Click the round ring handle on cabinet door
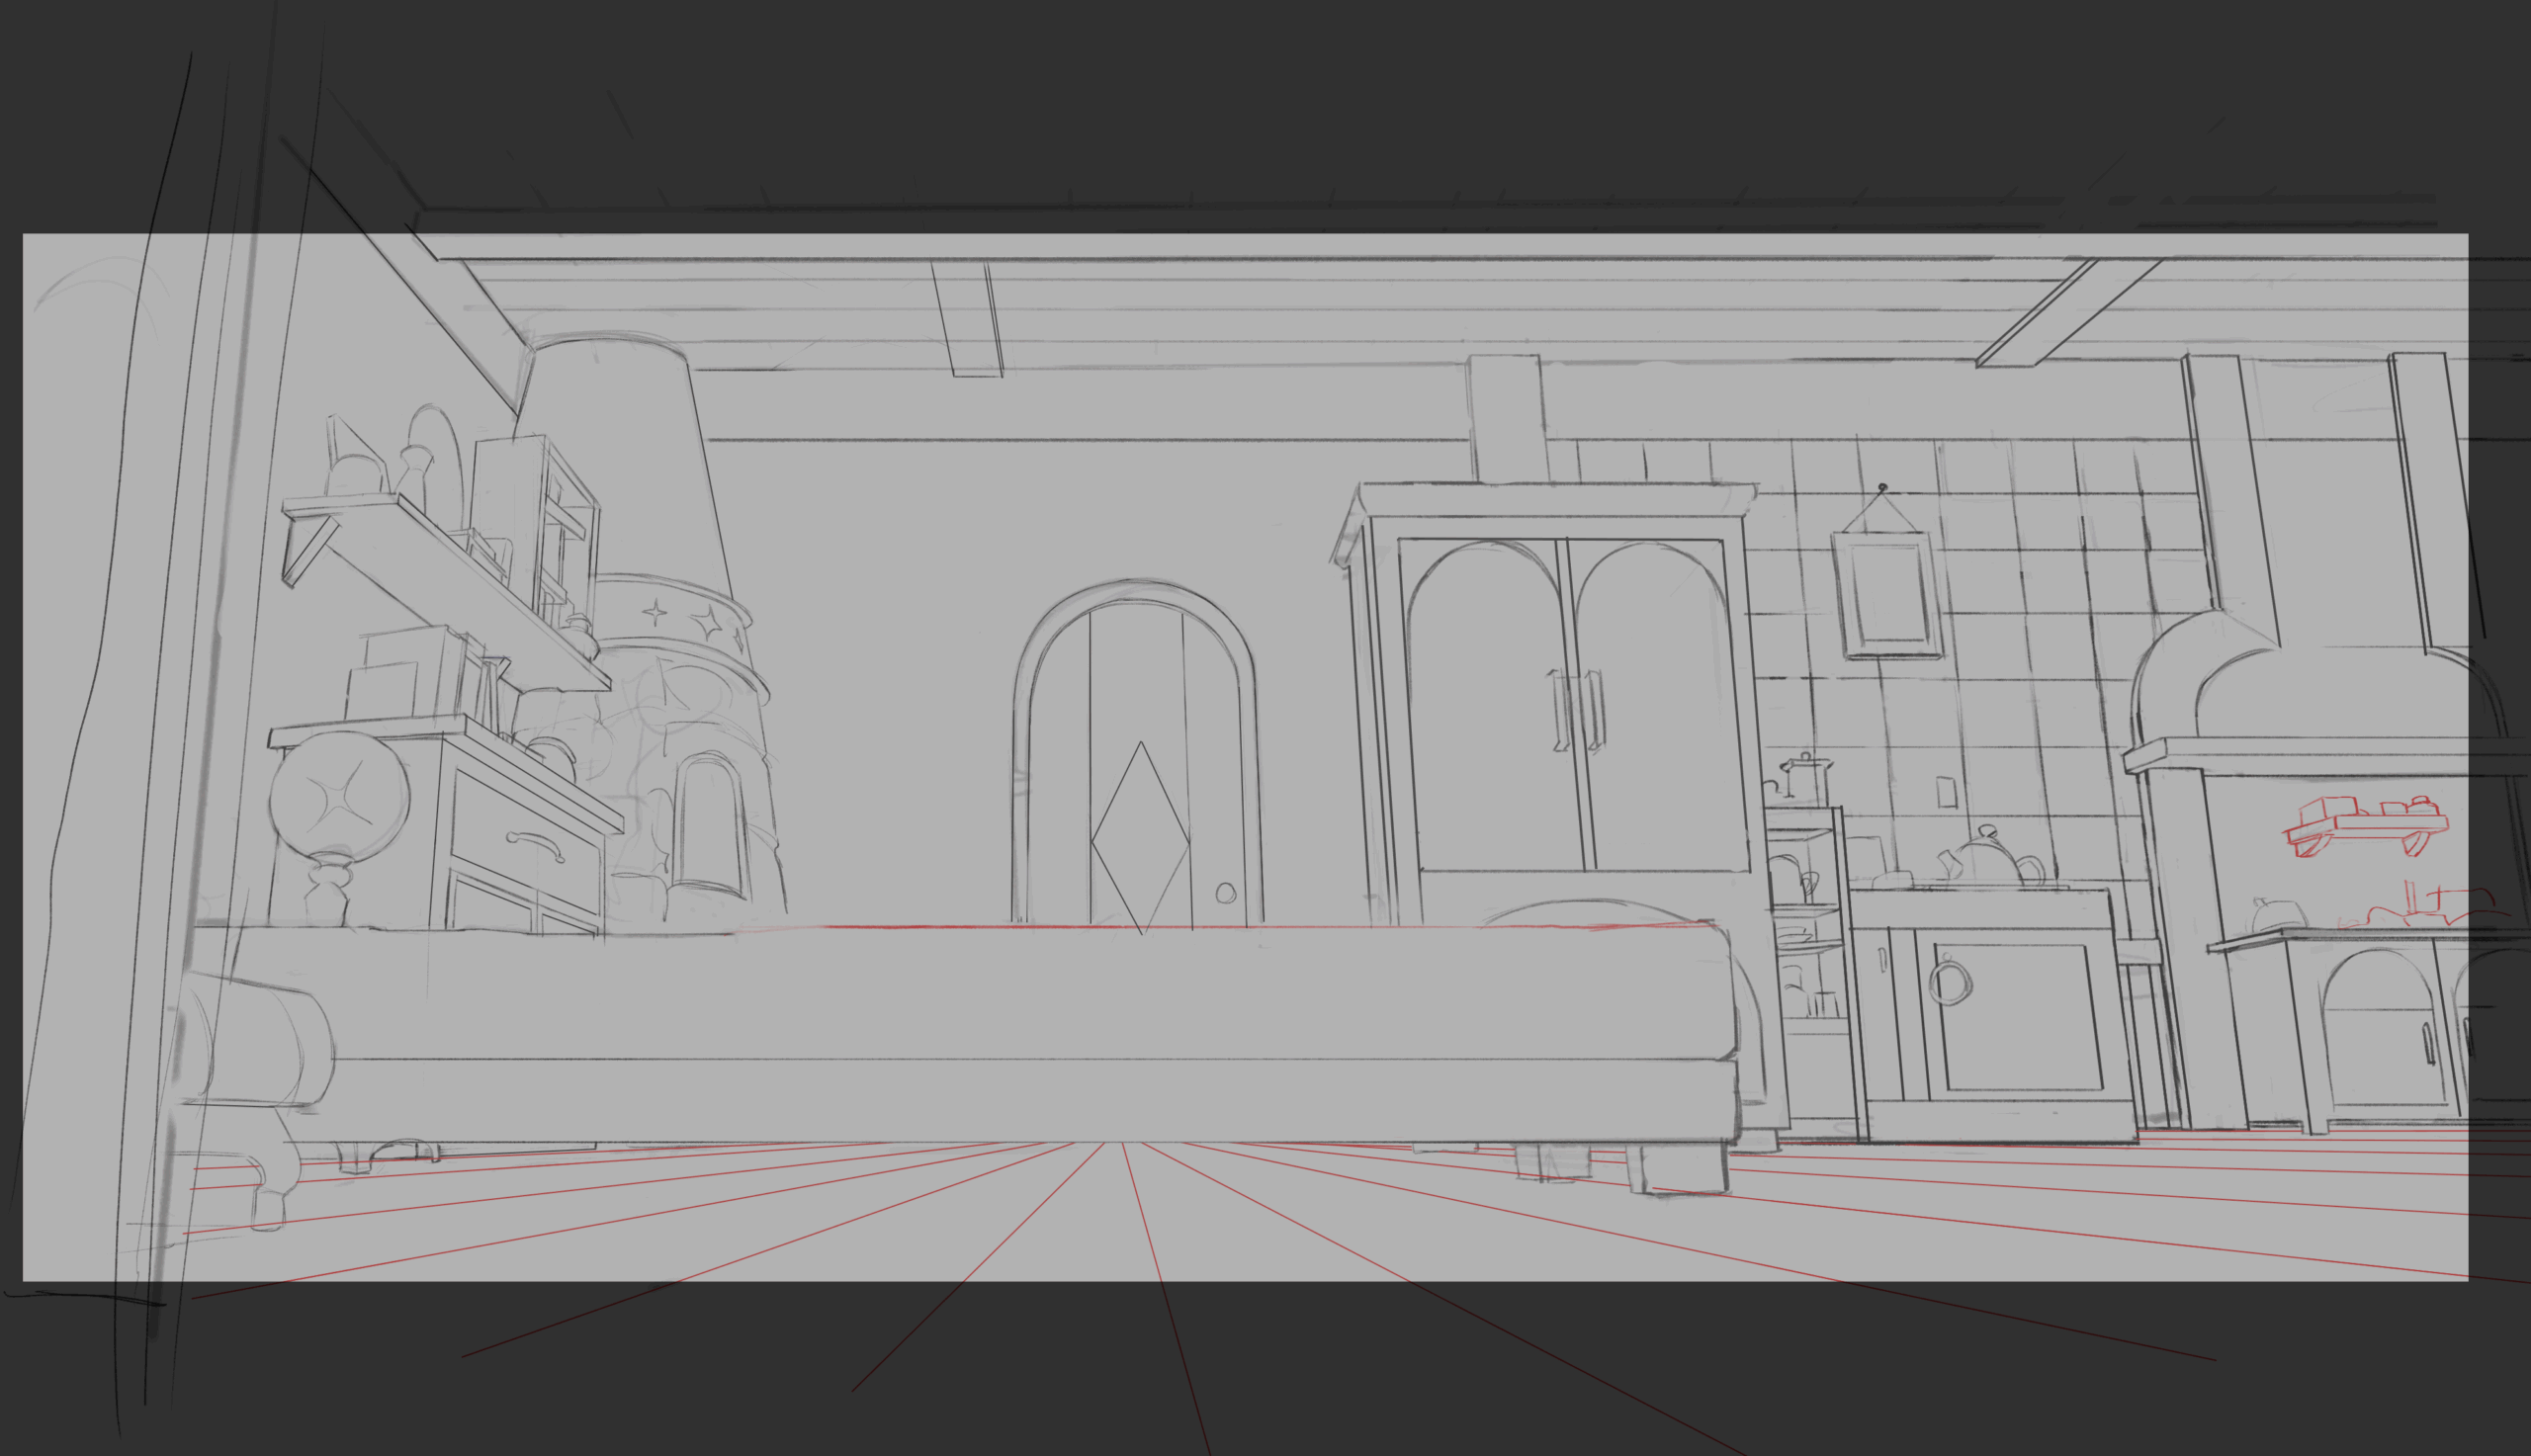The width and height of the screenshot is (2531, 1456). [x=1949, y=981]
